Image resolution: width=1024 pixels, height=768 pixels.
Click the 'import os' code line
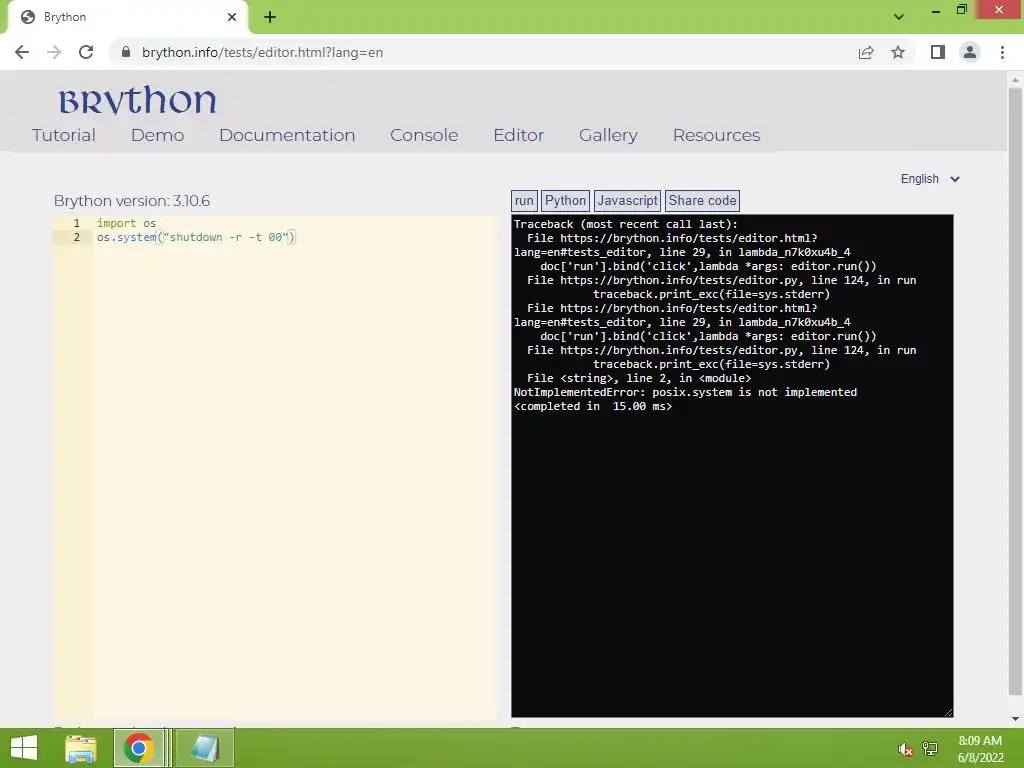pyautogui.click(x=126, y=223)
